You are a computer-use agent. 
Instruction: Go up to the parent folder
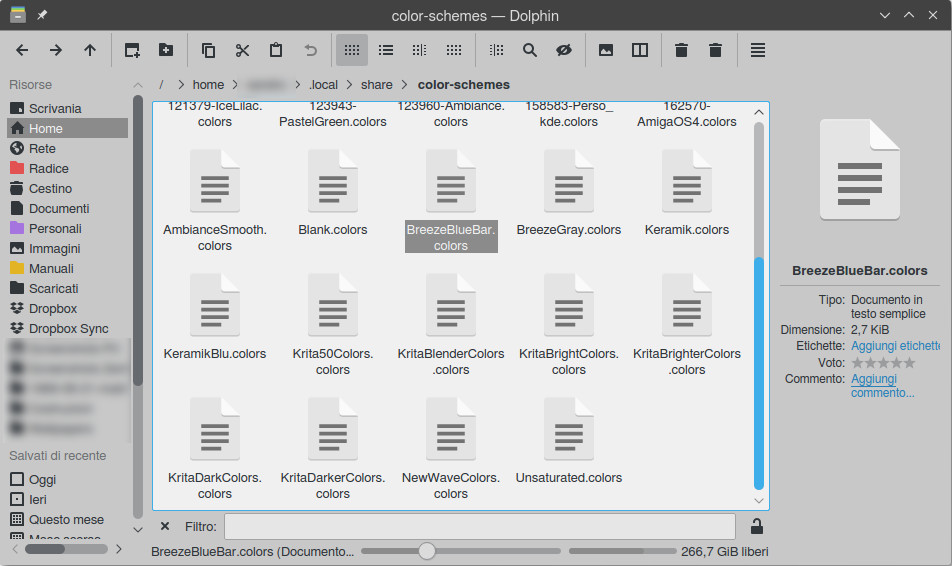(90, 50)
